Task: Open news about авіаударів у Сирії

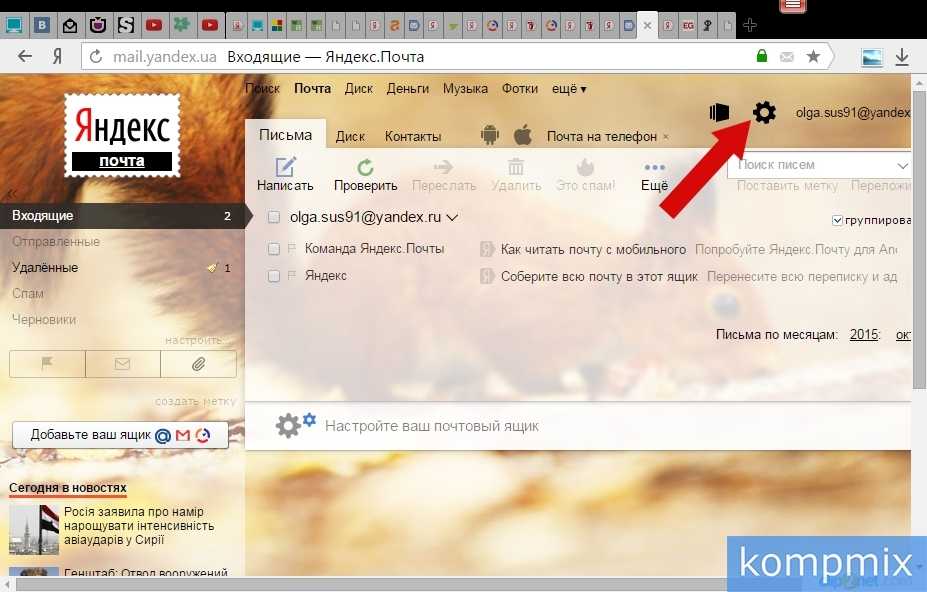Action: 139,526
